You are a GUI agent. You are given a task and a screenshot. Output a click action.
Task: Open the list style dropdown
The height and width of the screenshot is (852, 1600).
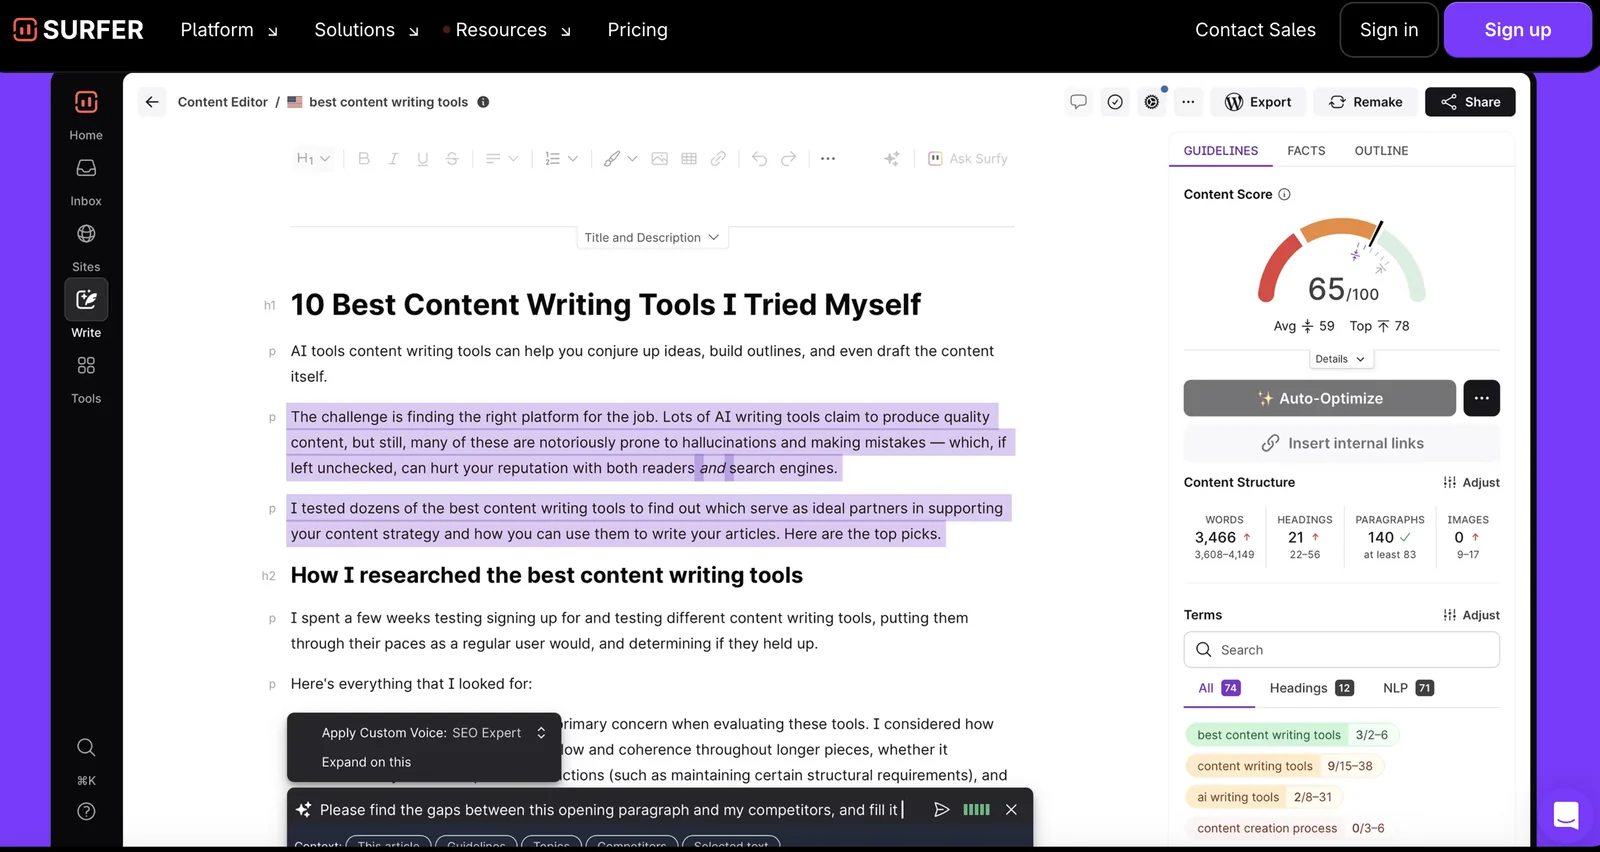[561, 159]
